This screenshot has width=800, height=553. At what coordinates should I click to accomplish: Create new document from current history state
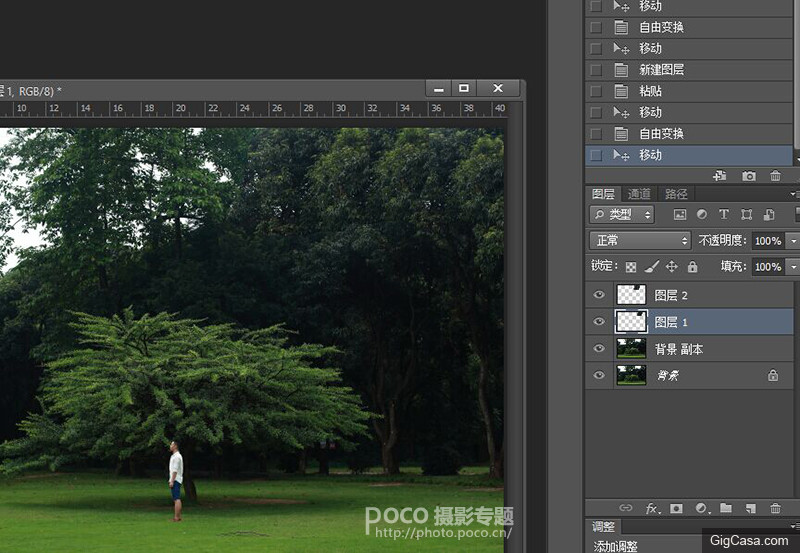[720, 176]
